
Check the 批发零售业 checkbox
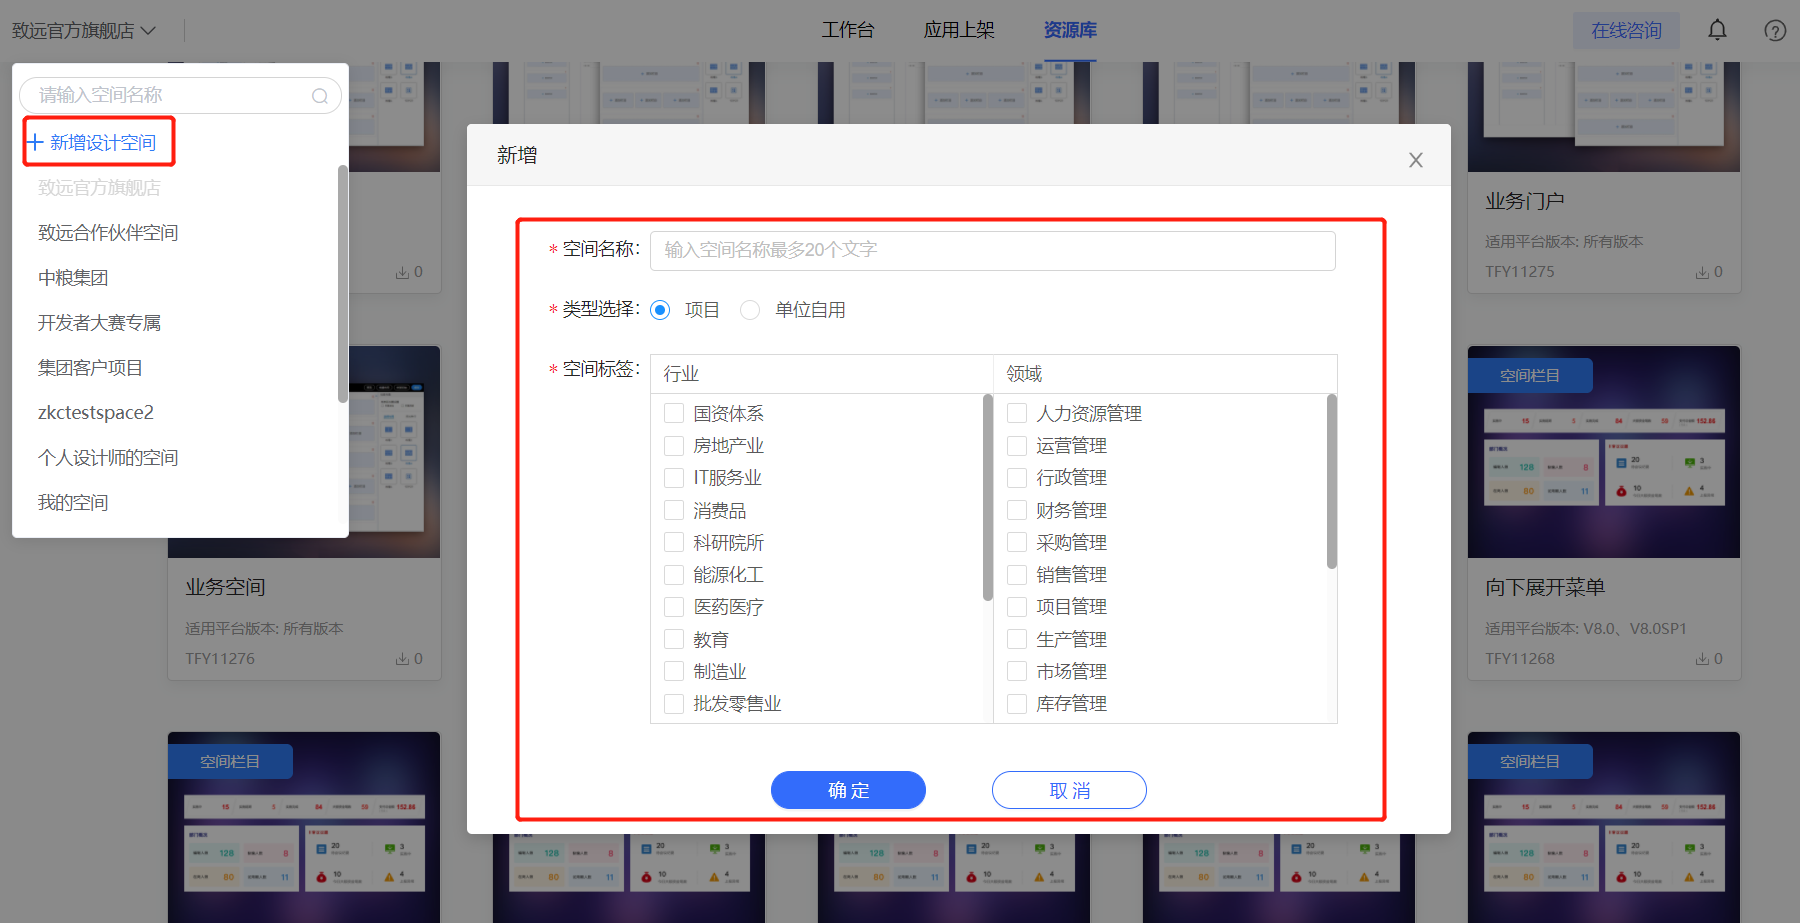pyautogui.click(x=674, y=703)
